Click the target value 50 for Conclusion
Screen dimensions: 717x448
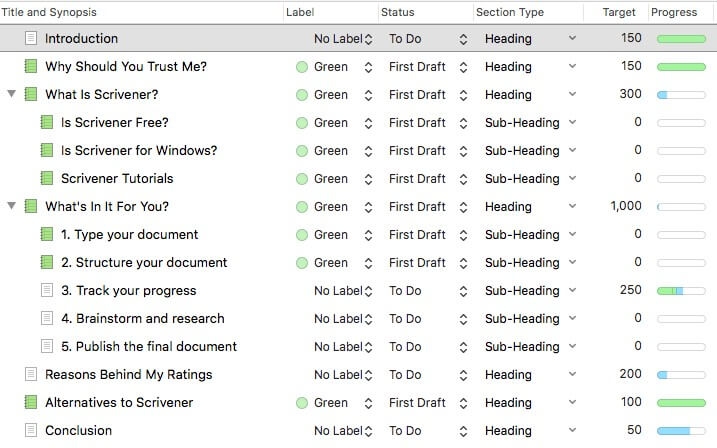pyautogui.click(x=634, y=430)
